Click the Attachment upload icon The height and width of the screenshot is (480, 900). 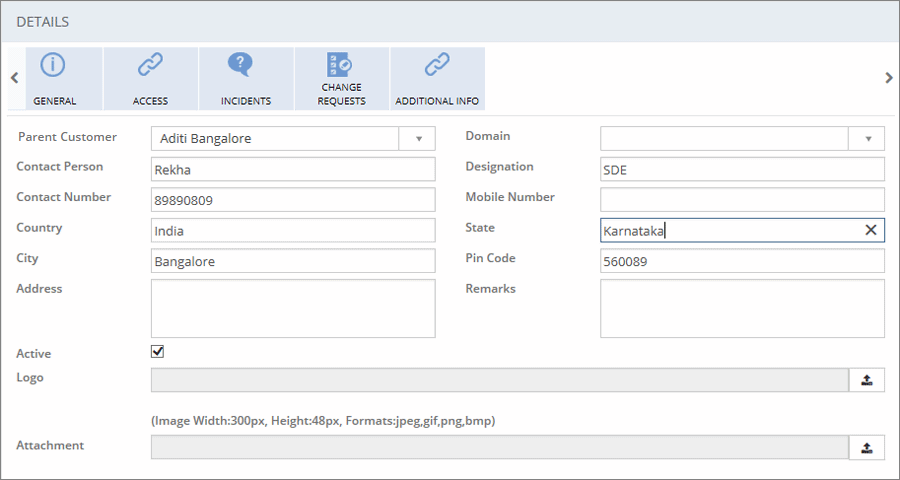click(867, 447)
